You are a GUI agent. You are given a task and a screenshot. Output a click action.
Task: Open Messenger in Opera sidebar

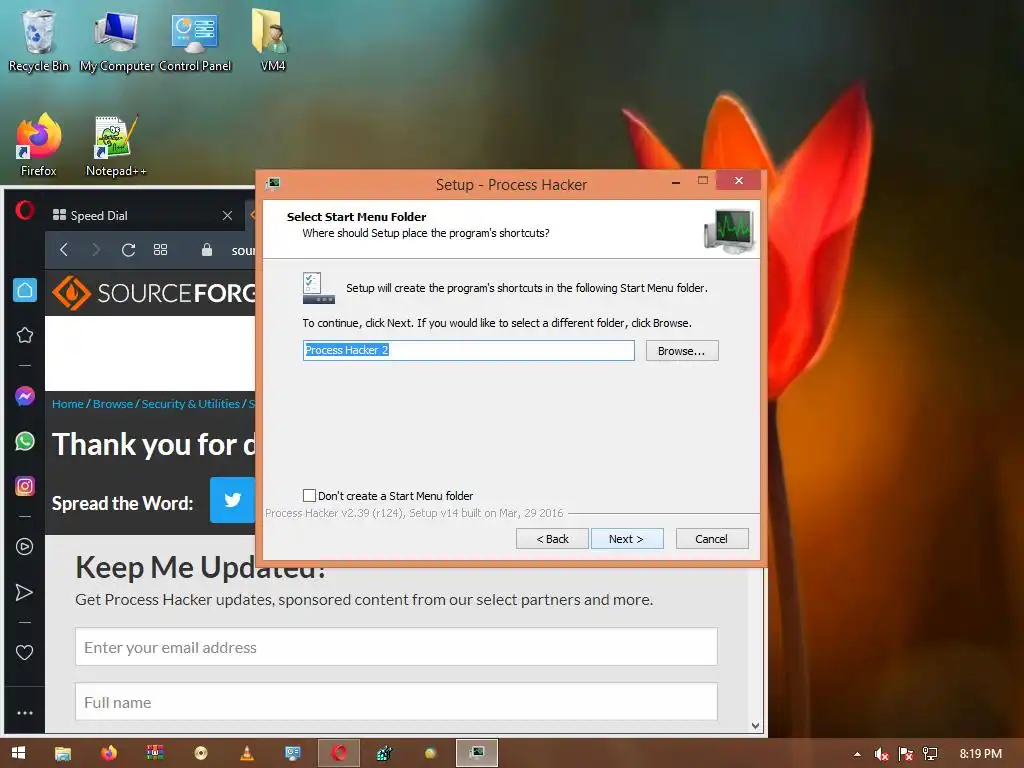click(x=25, y=396)
